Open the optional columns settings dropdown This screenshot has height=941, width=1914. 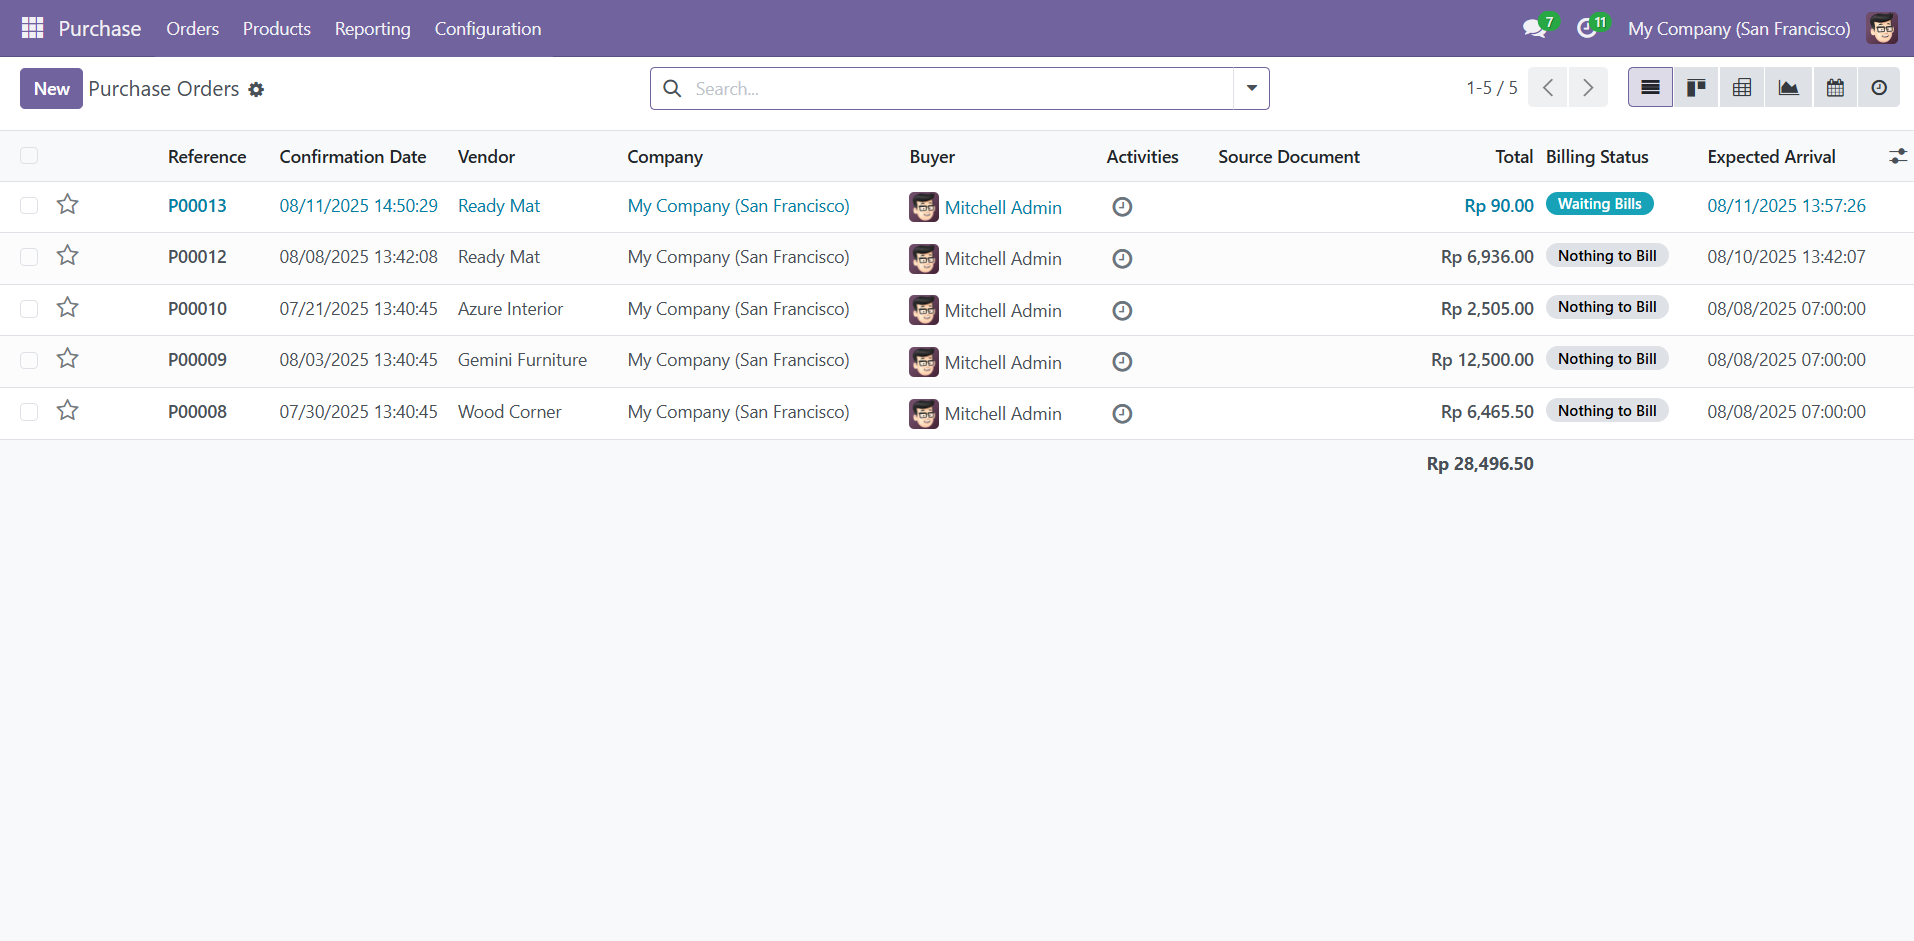click(1897, 156)
